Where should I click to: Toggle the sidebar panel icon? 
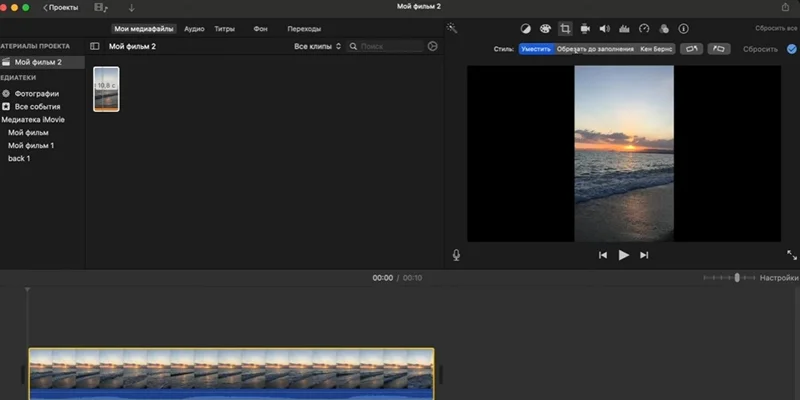[x=94, y=46]
